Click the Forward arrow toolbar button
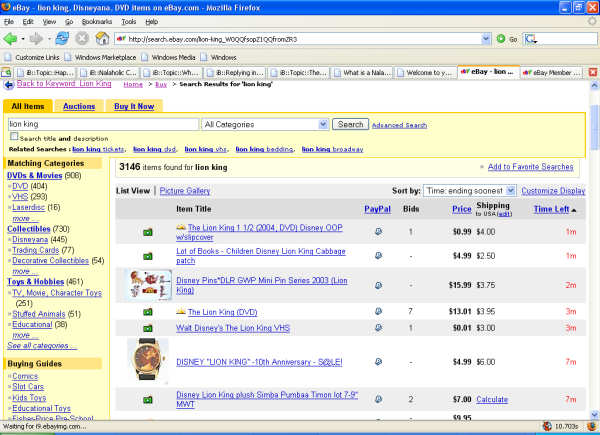The image size is (600, 435). click(x=36, y=39)
